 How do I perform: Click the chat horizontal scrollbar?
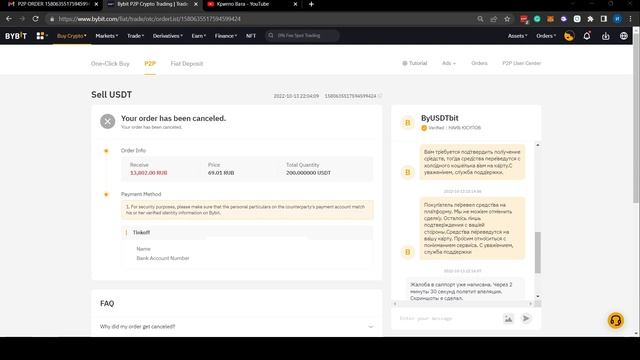tap(463, 304)
